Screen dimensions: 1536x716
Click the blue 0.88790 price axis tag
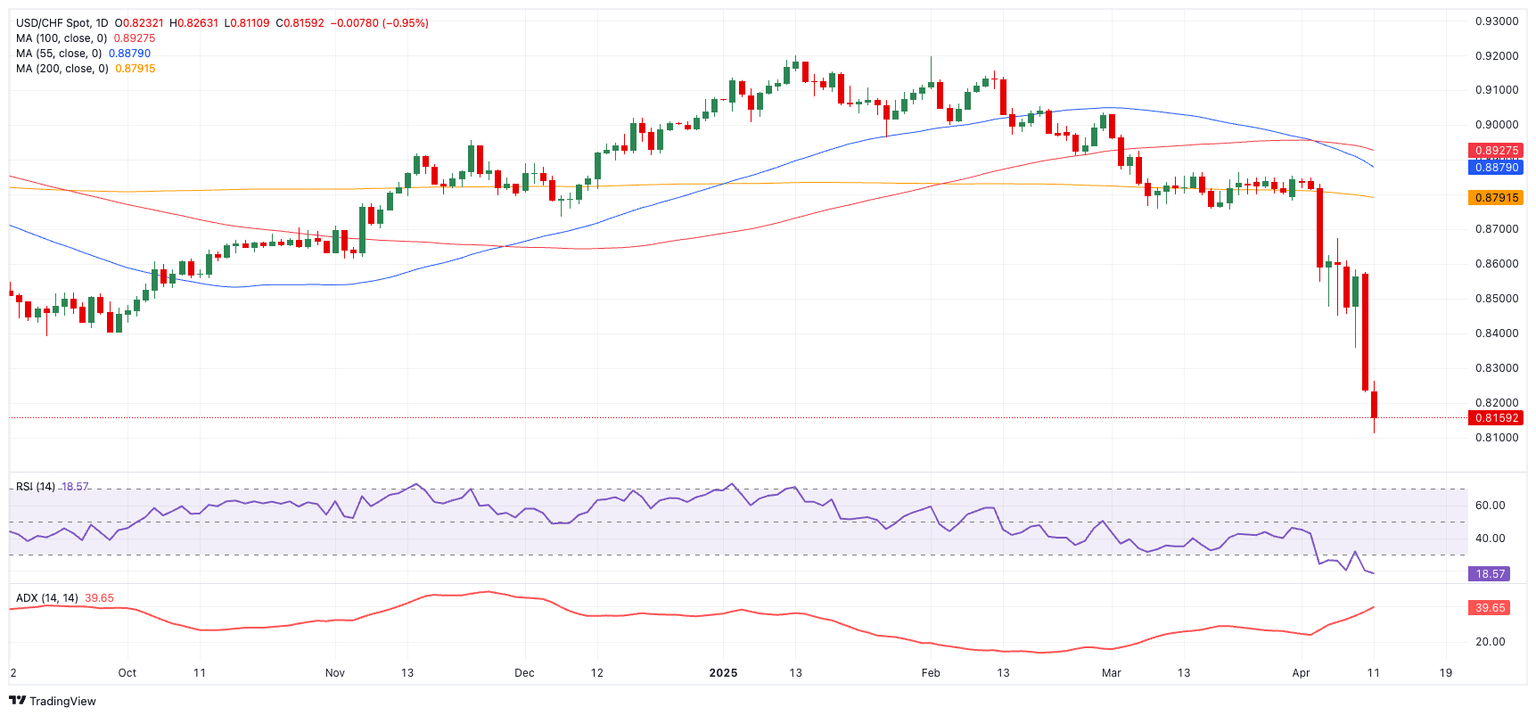point(1494,168)
